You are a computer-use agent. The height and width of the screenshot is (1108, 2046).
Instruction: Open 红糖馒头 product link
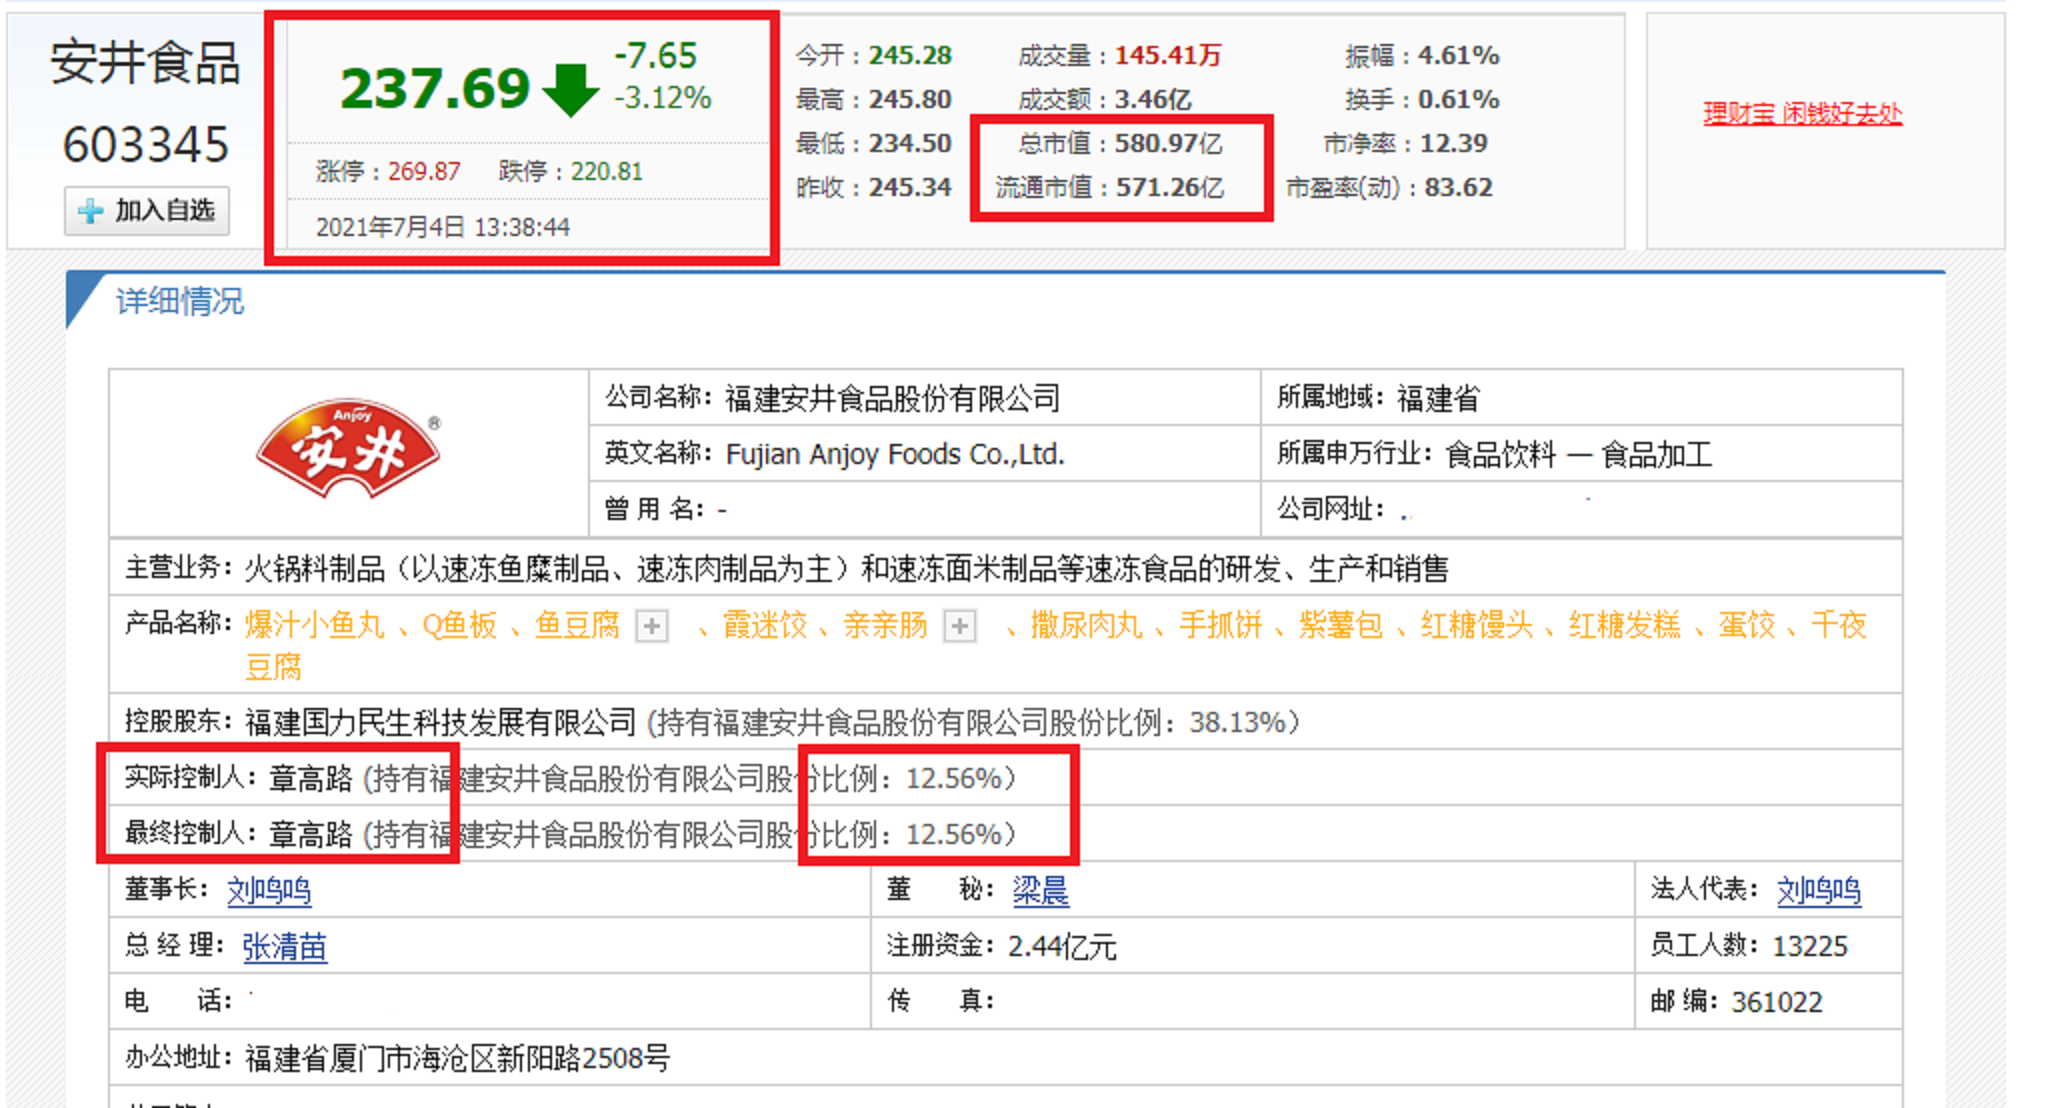point(1477,625)
